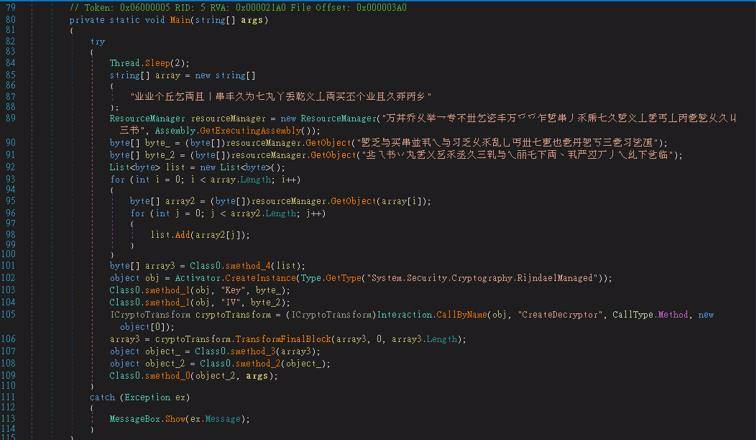
Task: Click Type.GetType method call
Action: click(x=331, y=279)
